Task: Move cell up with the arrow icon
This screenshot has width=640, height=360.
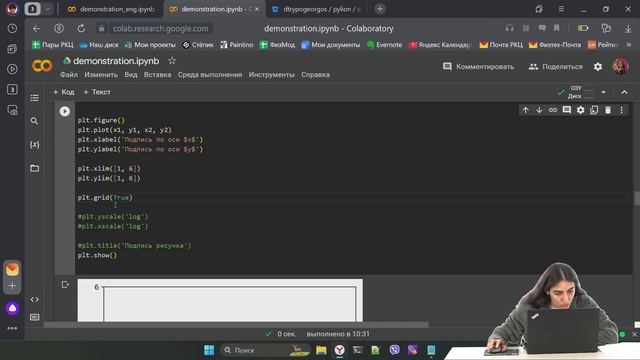Action: tap(525, 110)
